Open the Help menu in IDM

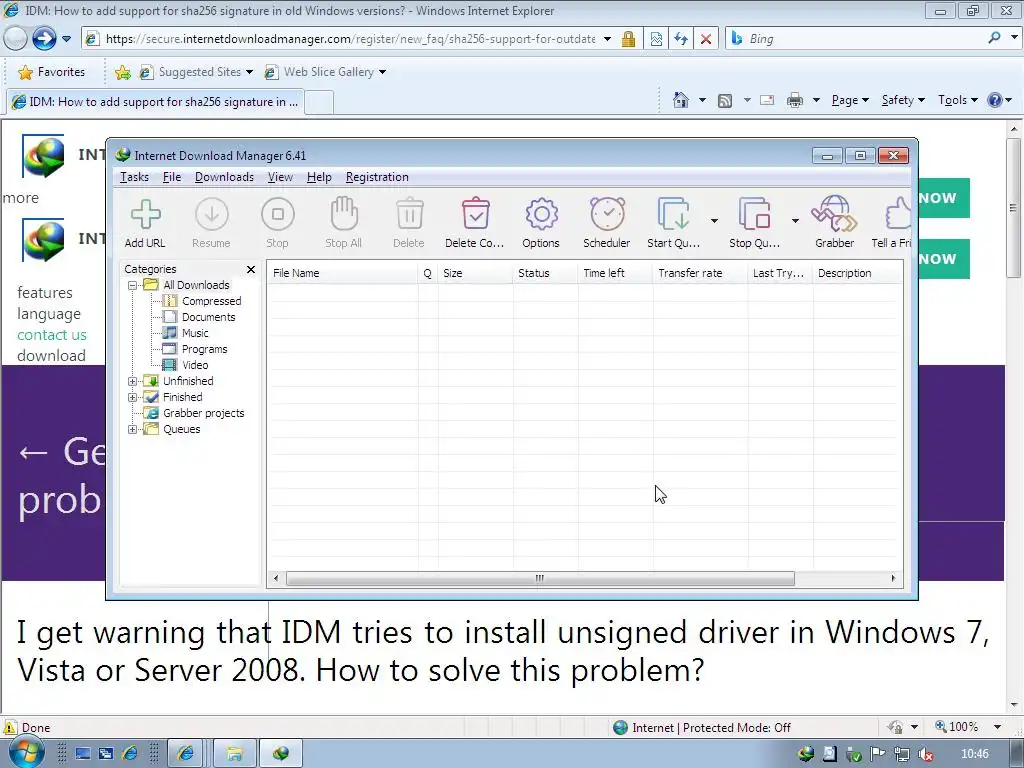tap(319, 177)
